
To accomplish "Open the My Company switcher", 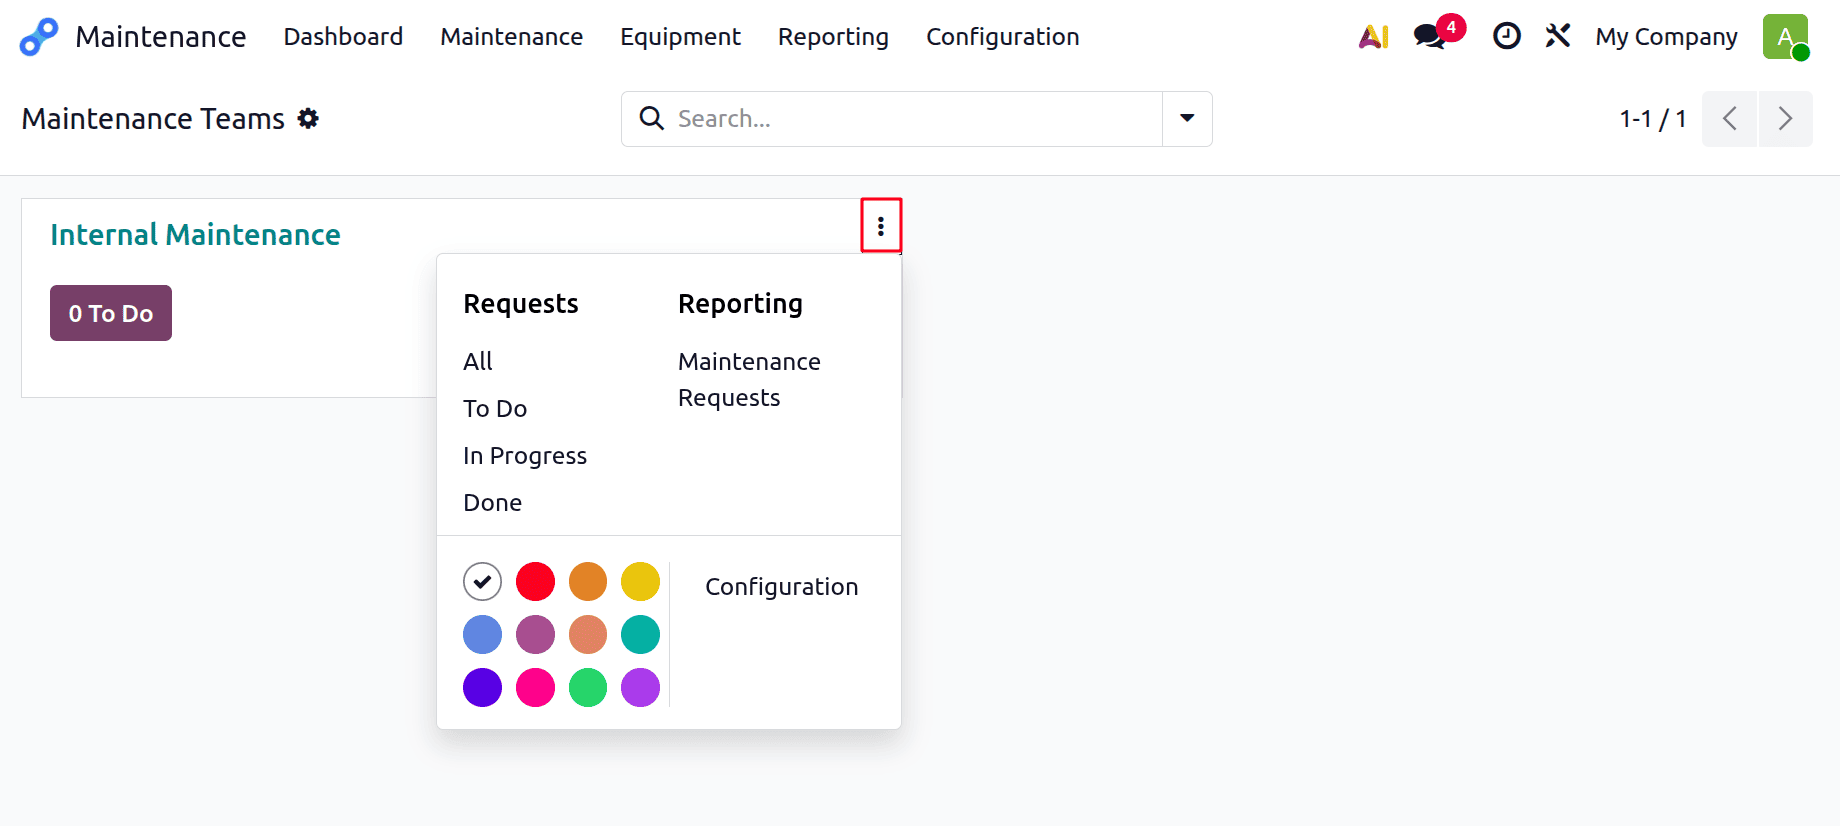I will point(1666,37).
